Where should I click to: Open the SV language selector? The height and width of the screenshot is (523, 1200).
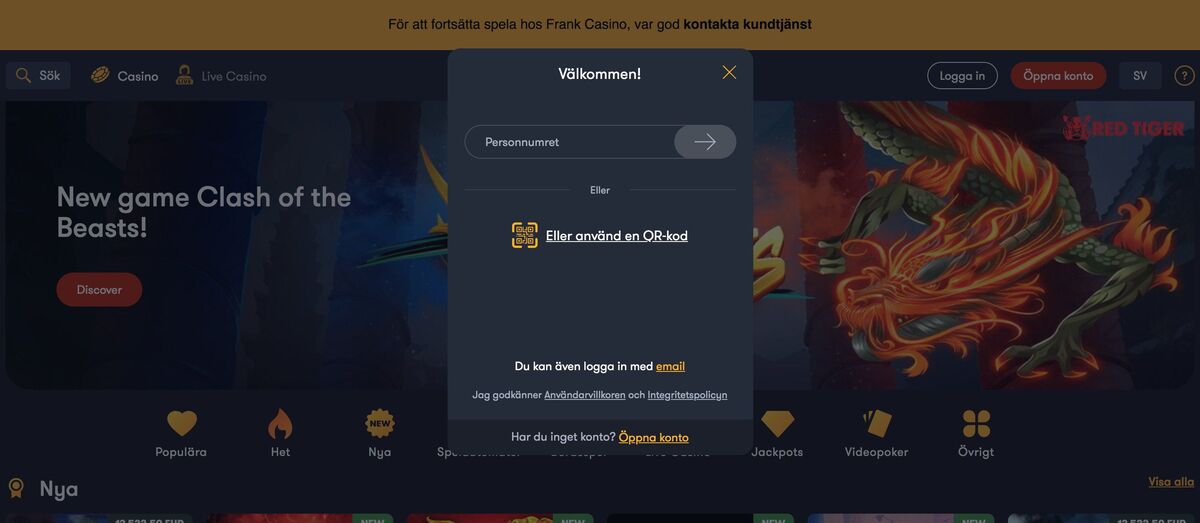pos(1140,76)
